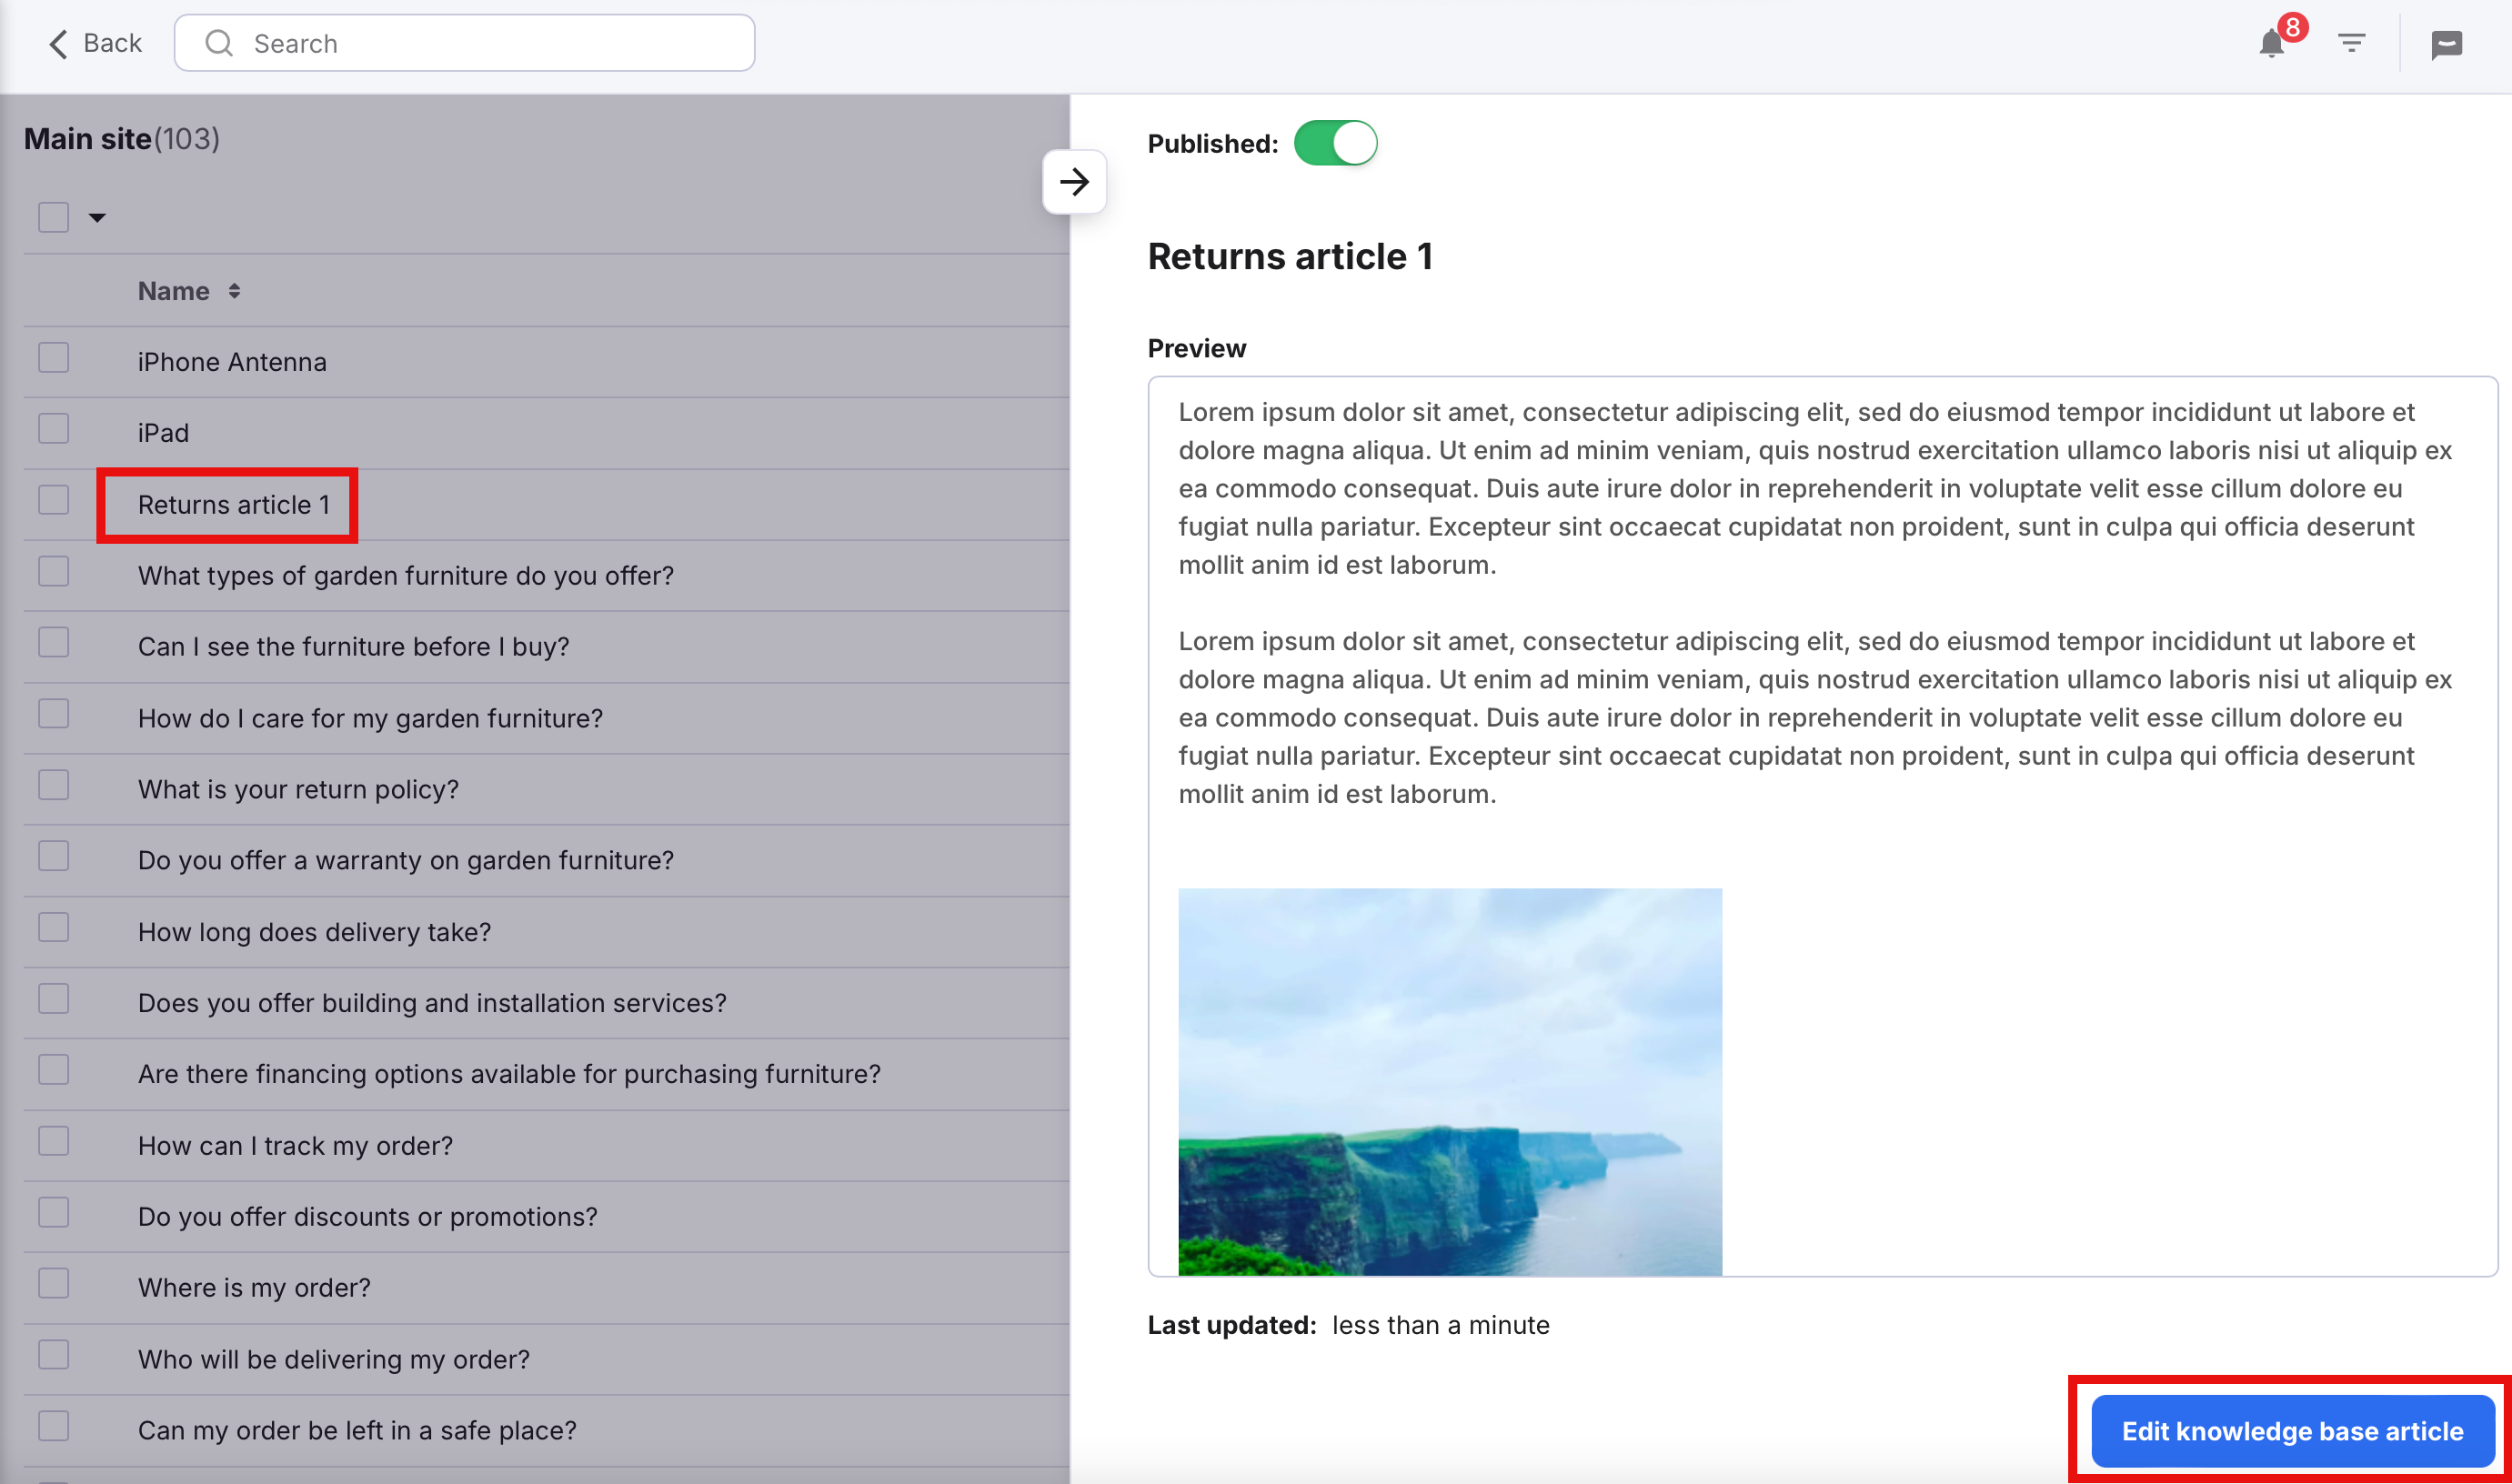The width and height of the screenshot is (2512, 1484).
Task: Check the discounts or promotions checkbox
Action: click(54, 1213)
